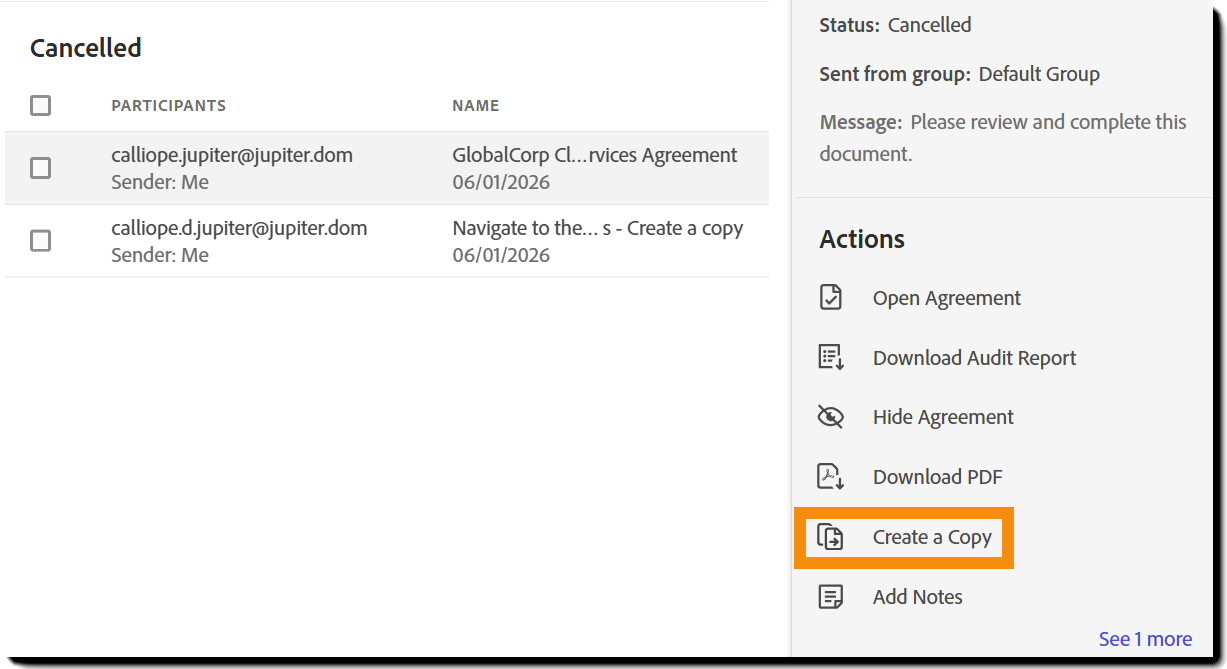Click the notes page icon next to Add Notes

tap(831, 596)
